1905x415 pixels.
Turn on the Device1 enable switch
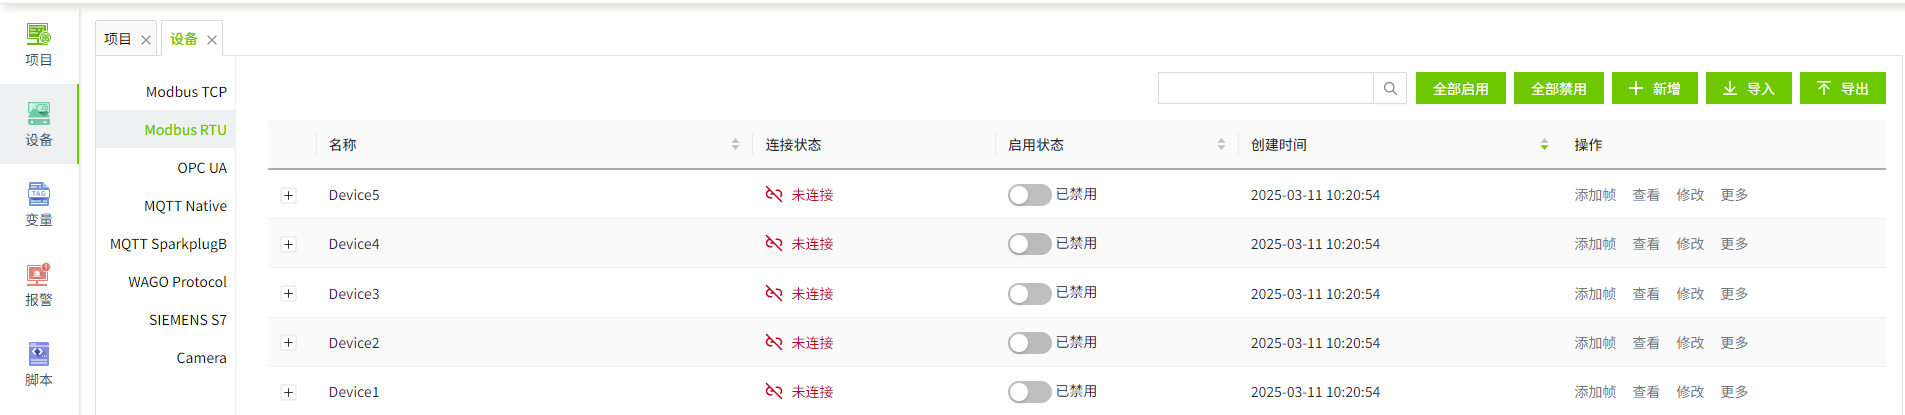(1029, 392)
